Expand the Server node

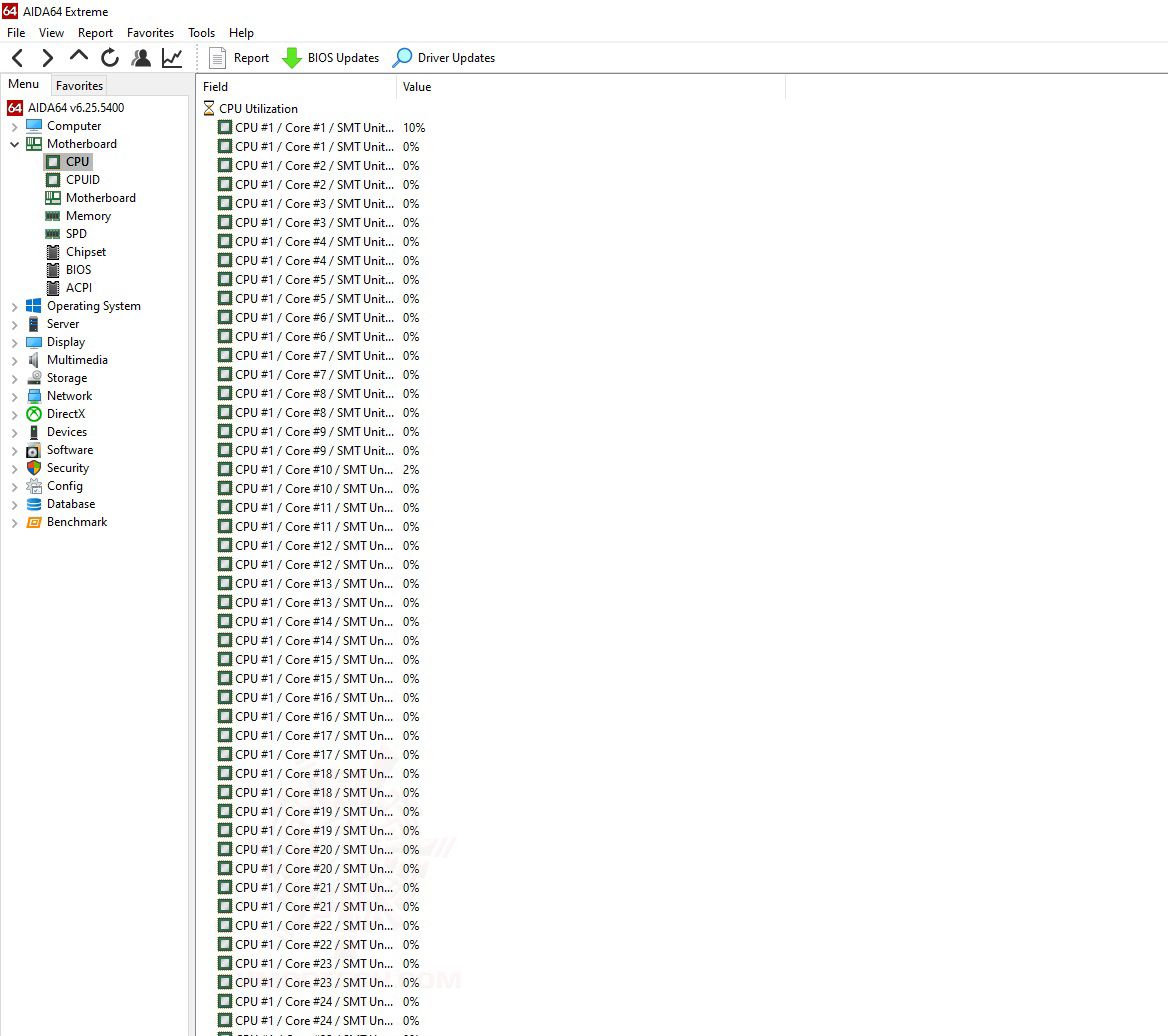(14, 325)
